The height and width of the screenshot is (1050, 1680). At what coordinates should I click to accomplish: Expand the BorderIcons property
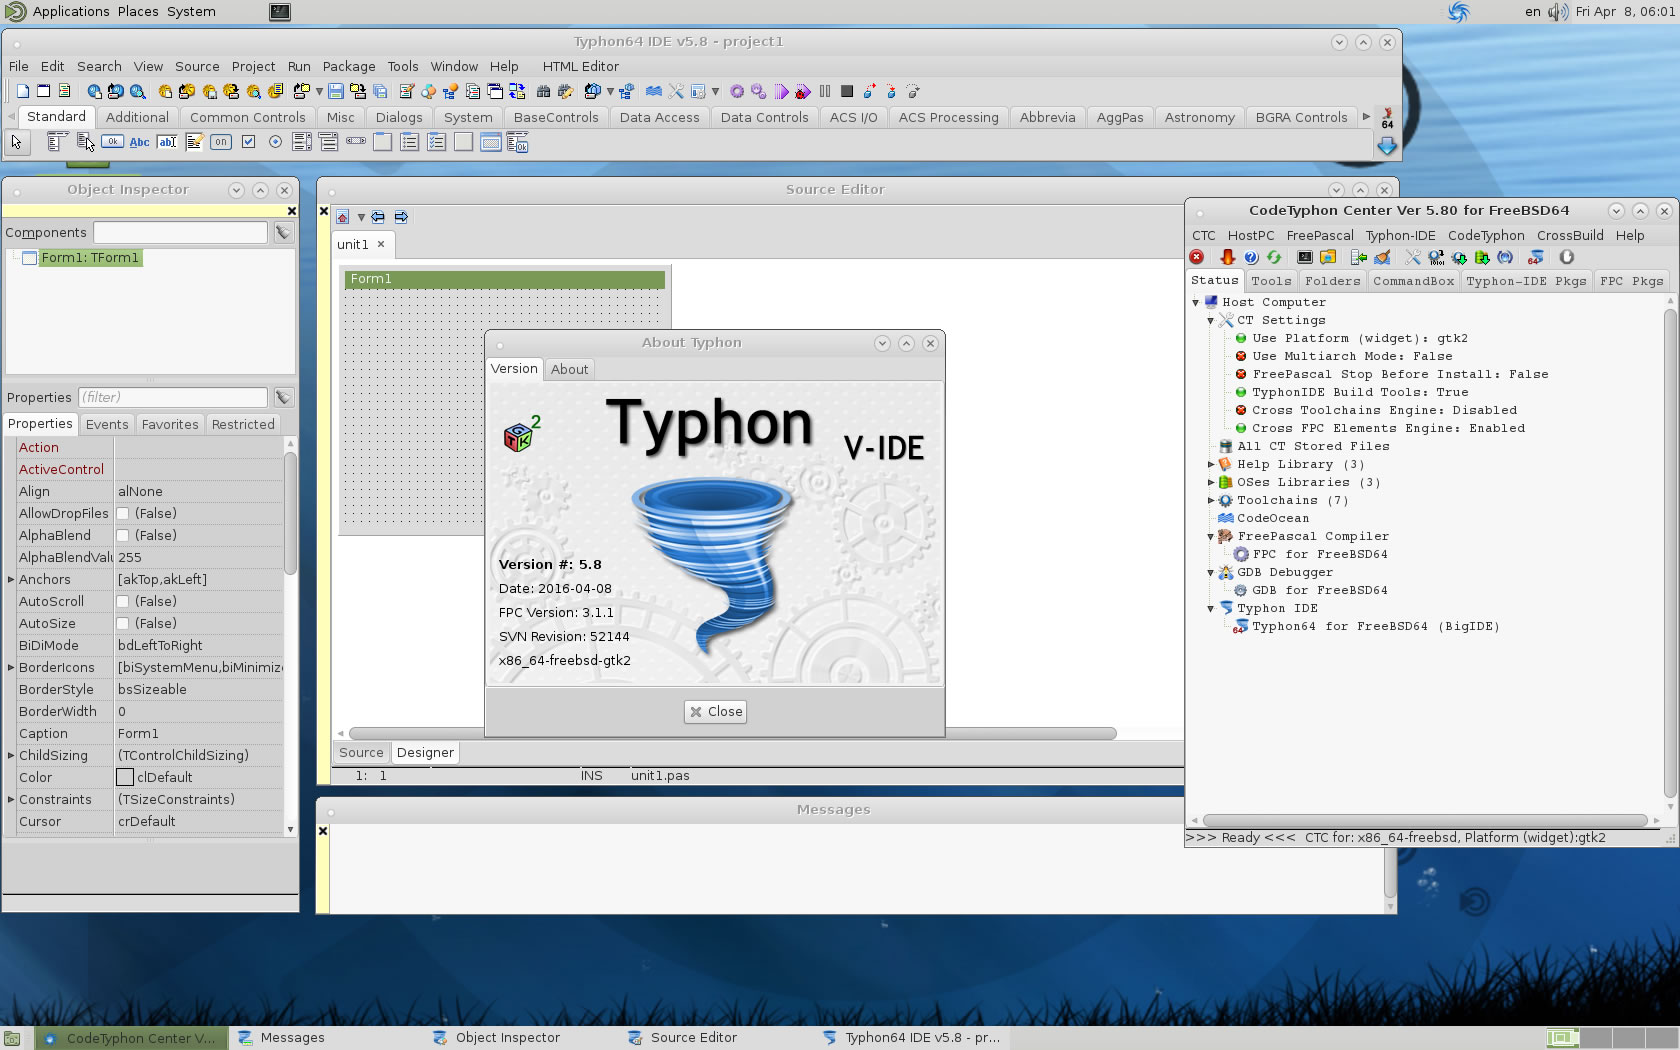click(11, 668)
